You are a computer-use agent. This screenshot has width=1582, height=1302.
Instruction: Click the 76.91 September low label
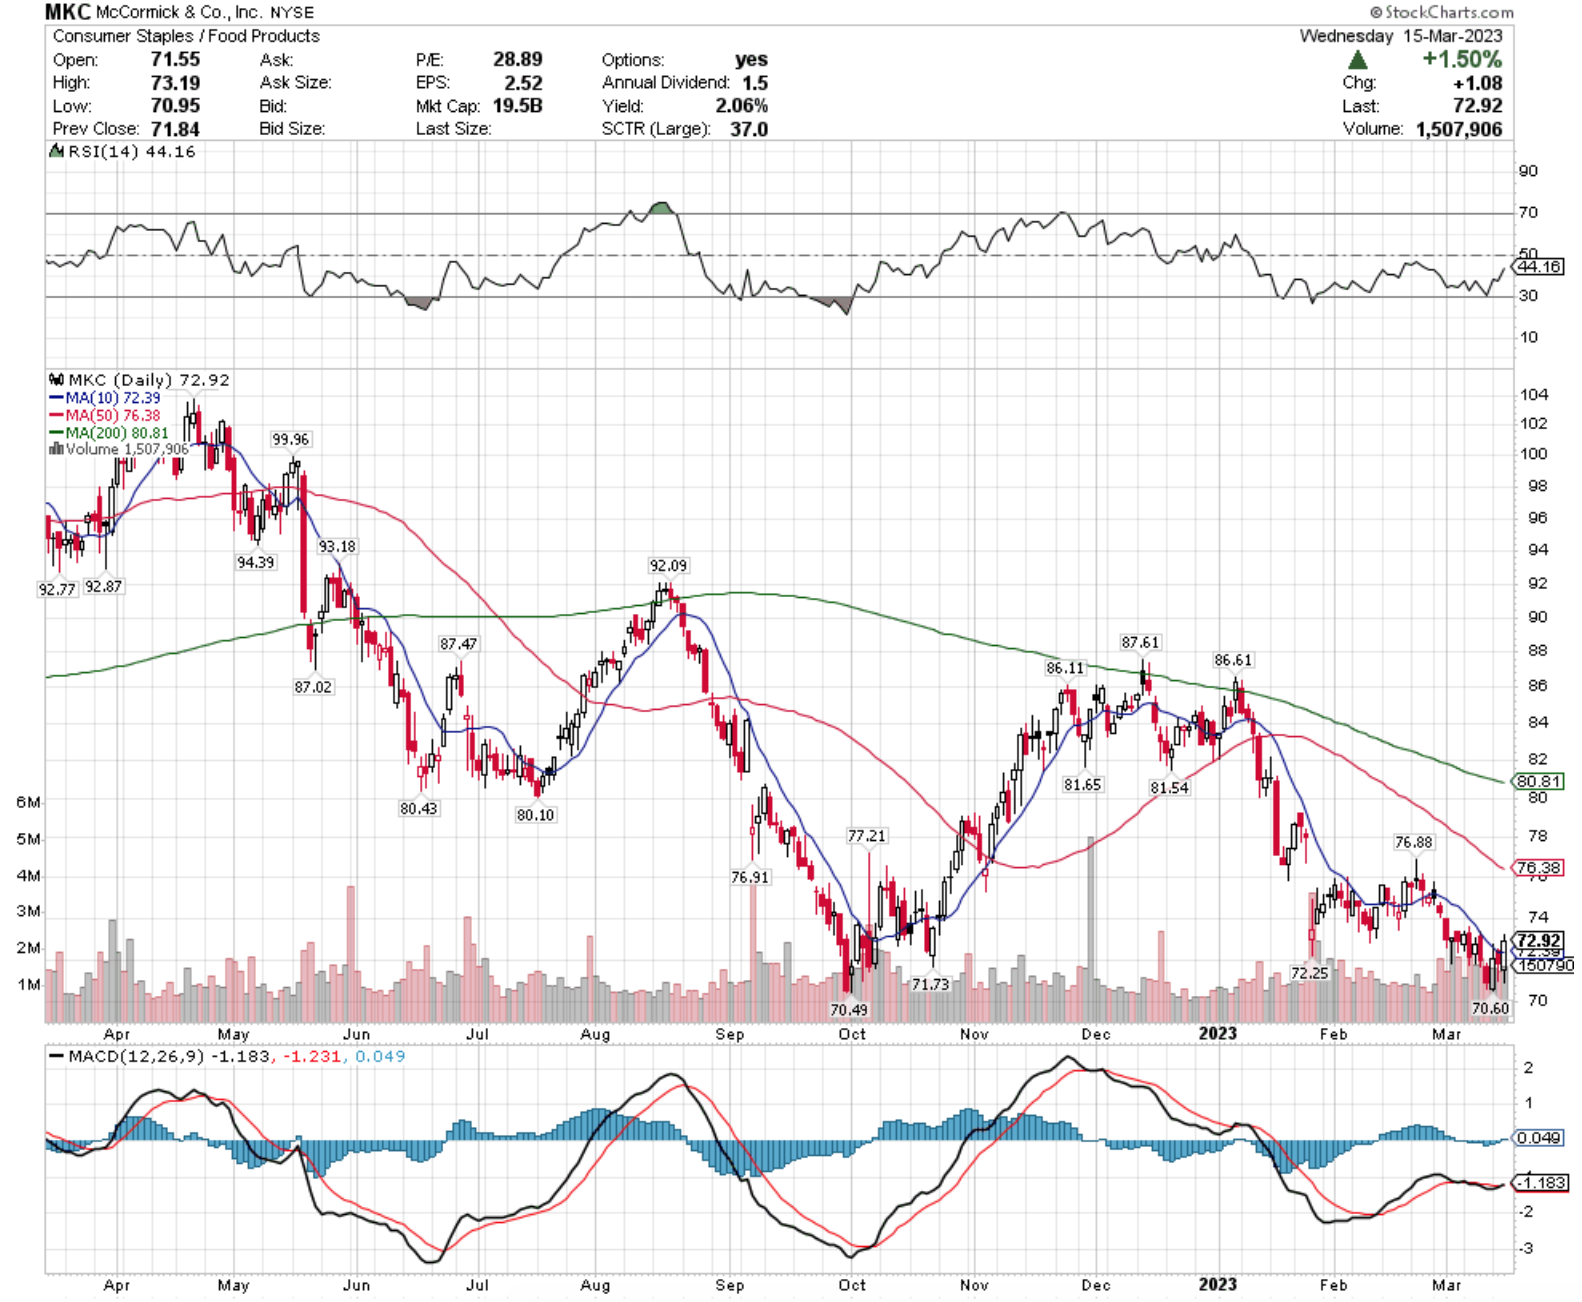tap(750, 878)
